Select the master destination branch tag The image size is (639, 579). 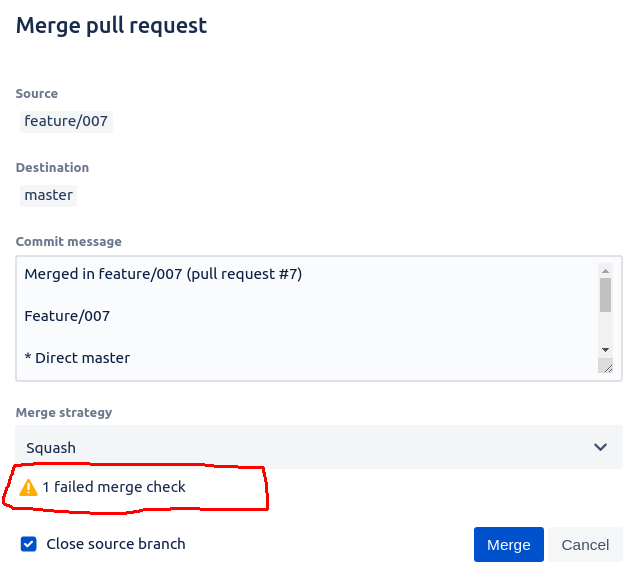coord(48,196)
